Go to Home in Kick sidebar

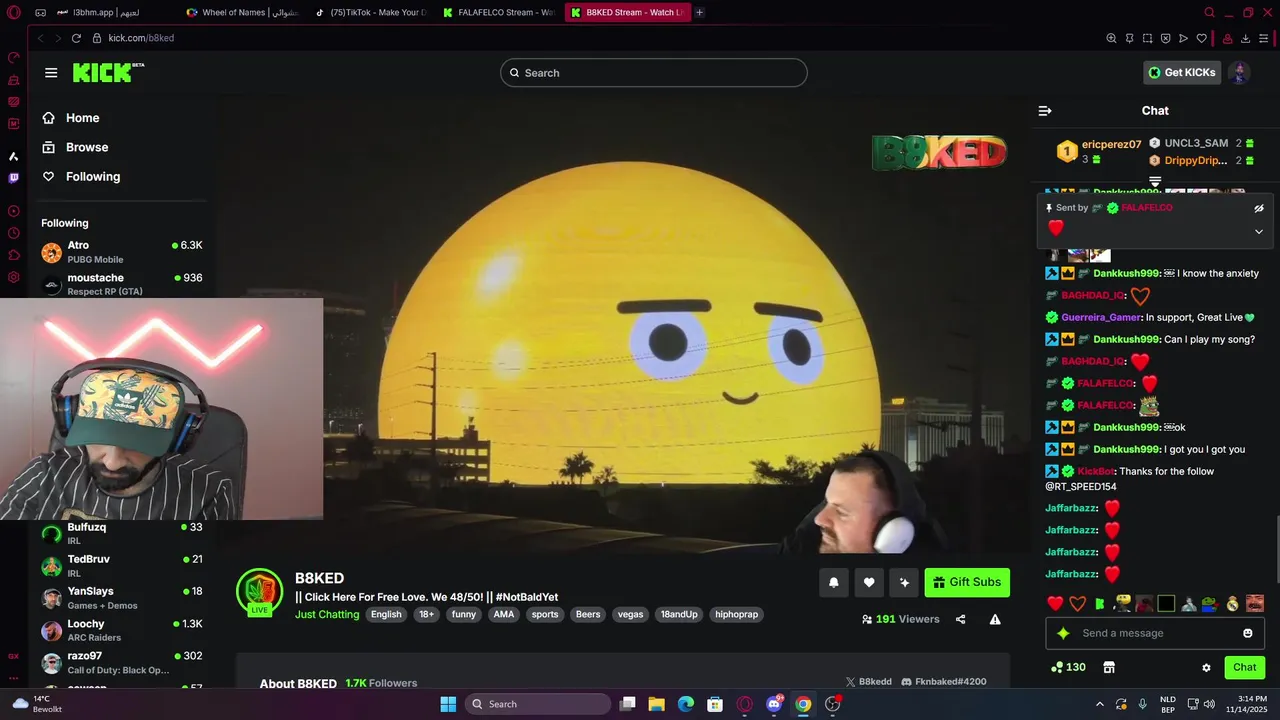70,118
